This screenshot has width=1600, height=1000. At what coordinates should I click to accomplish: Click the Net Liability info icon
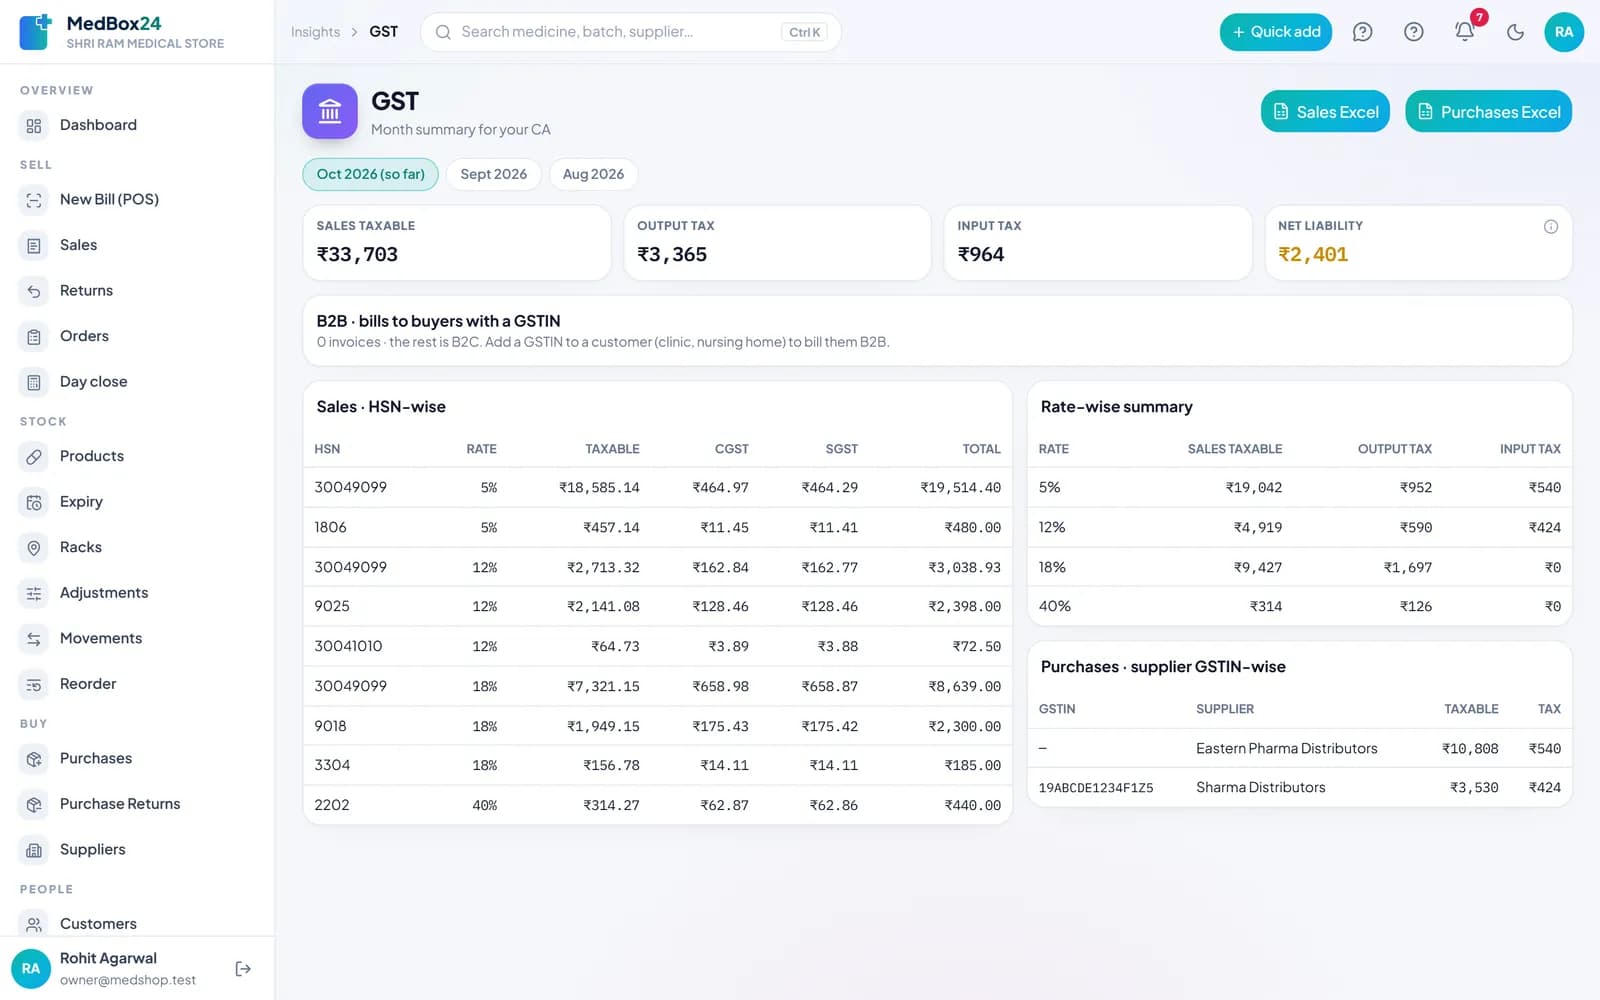(x=1550, y=227)
